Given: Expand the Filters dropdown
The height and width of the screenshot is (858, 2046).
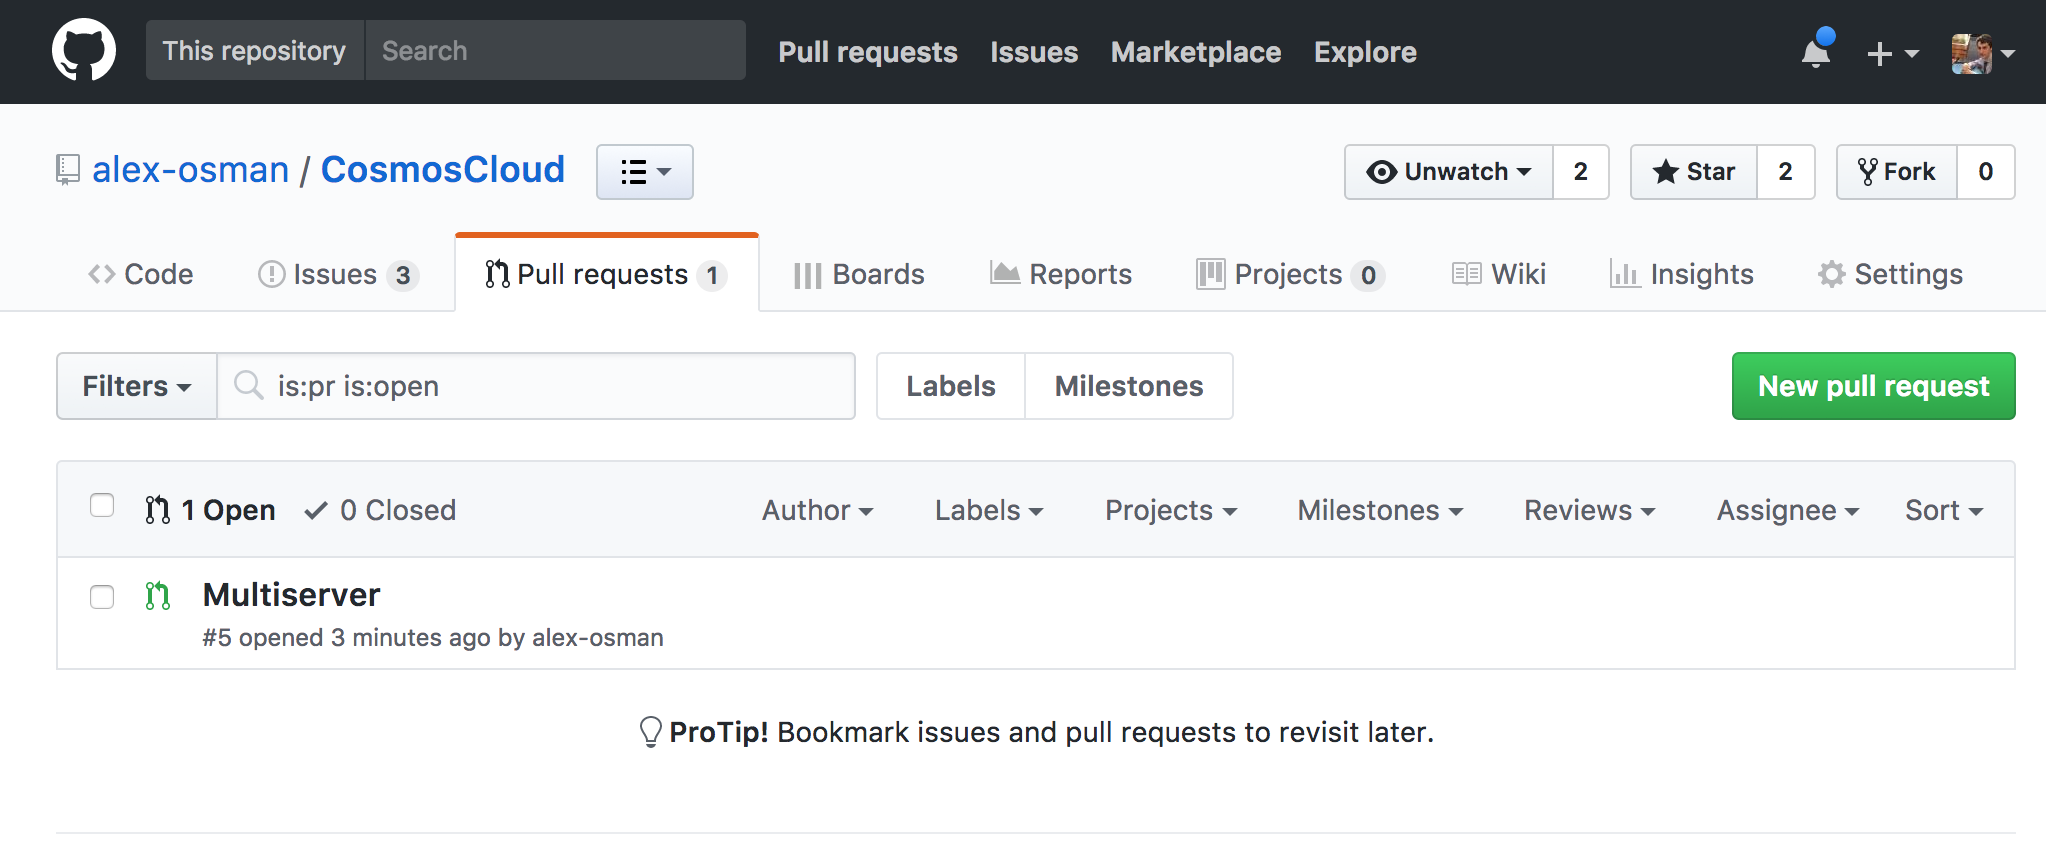Looking at the screenshot, I should [x=136, y=386].
